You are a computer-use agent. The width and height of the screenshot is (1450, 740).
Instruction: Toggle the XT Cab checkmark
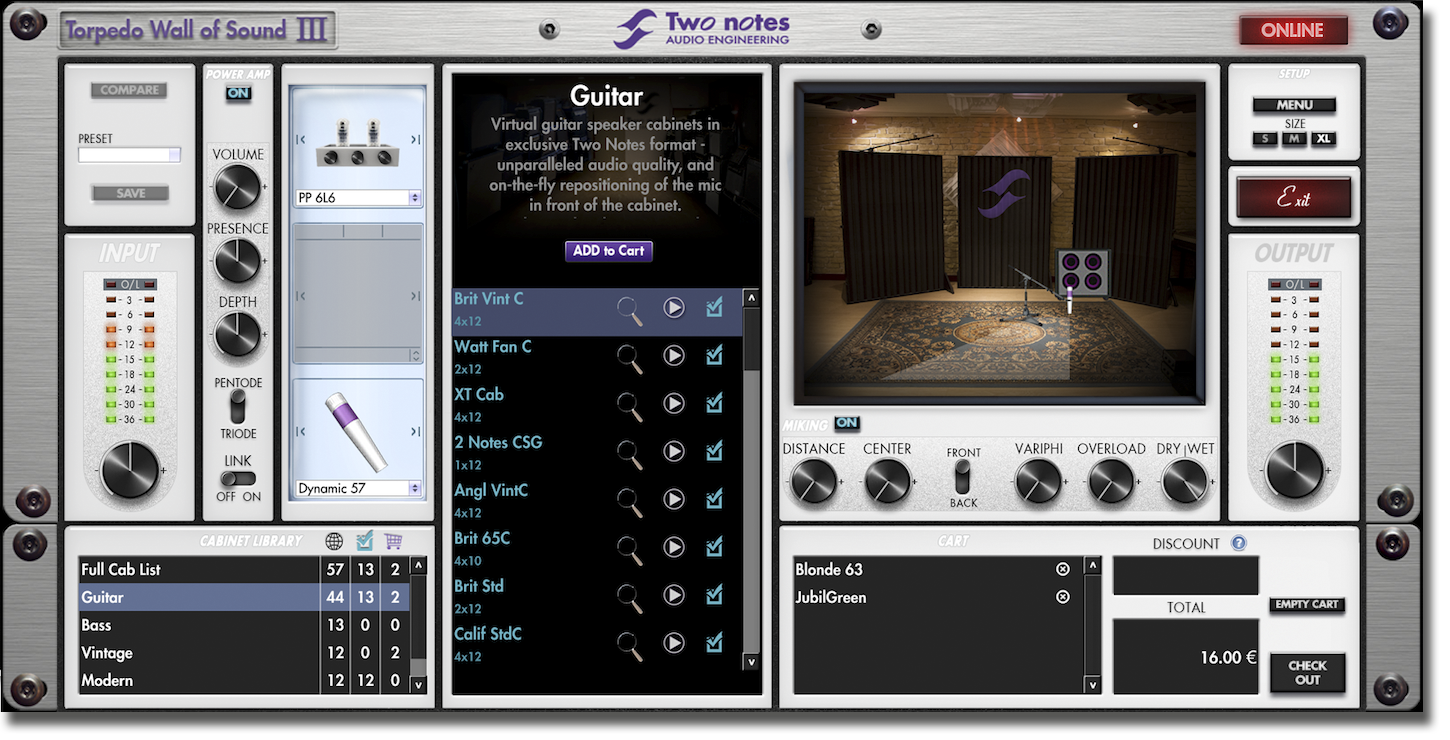pyautogui.click(x=714, y=403)
